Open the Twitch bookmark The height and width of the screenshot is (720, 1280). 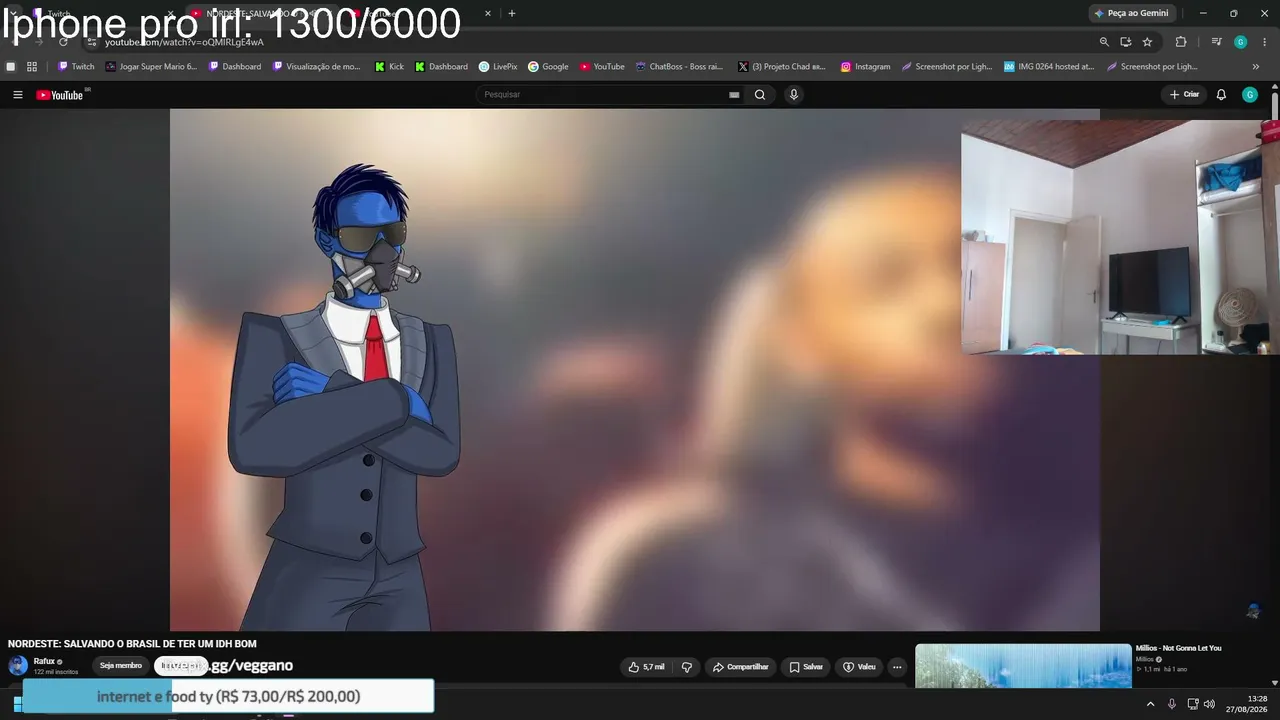pyautogui.click(x=76, y=67)
